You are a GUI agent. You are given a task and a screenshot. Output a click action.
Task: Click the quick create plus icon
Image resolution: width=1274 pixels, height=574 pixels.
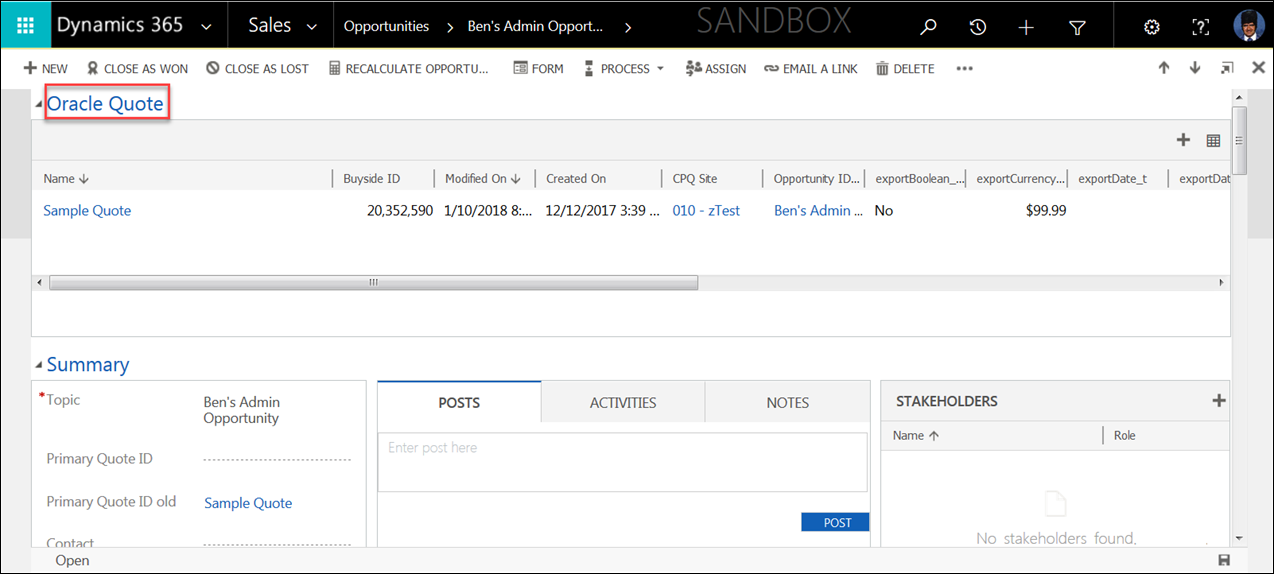coord(1026,28)
